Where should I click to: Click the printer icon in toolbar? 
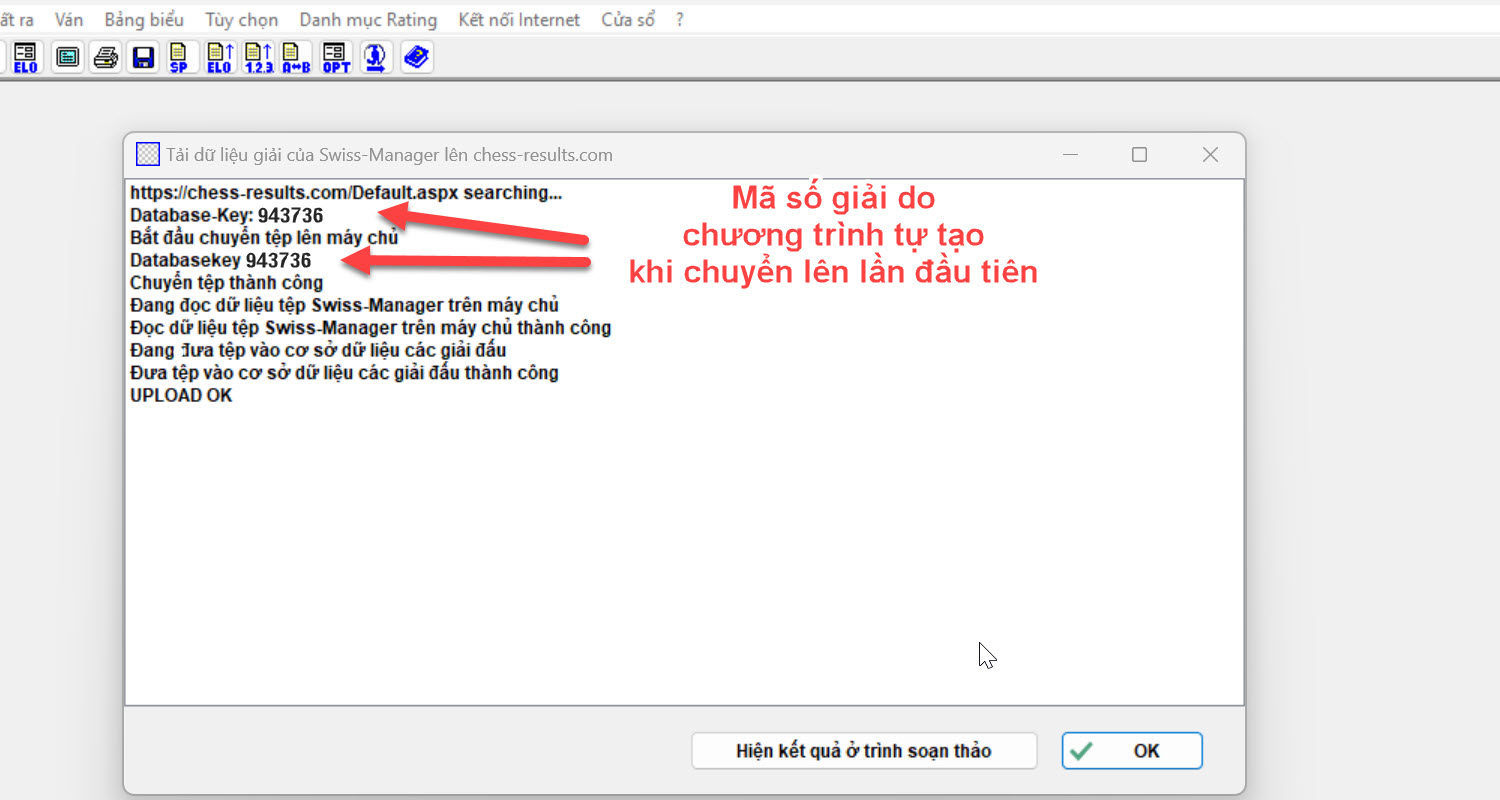pyautogui.click(x=106, y=57)
